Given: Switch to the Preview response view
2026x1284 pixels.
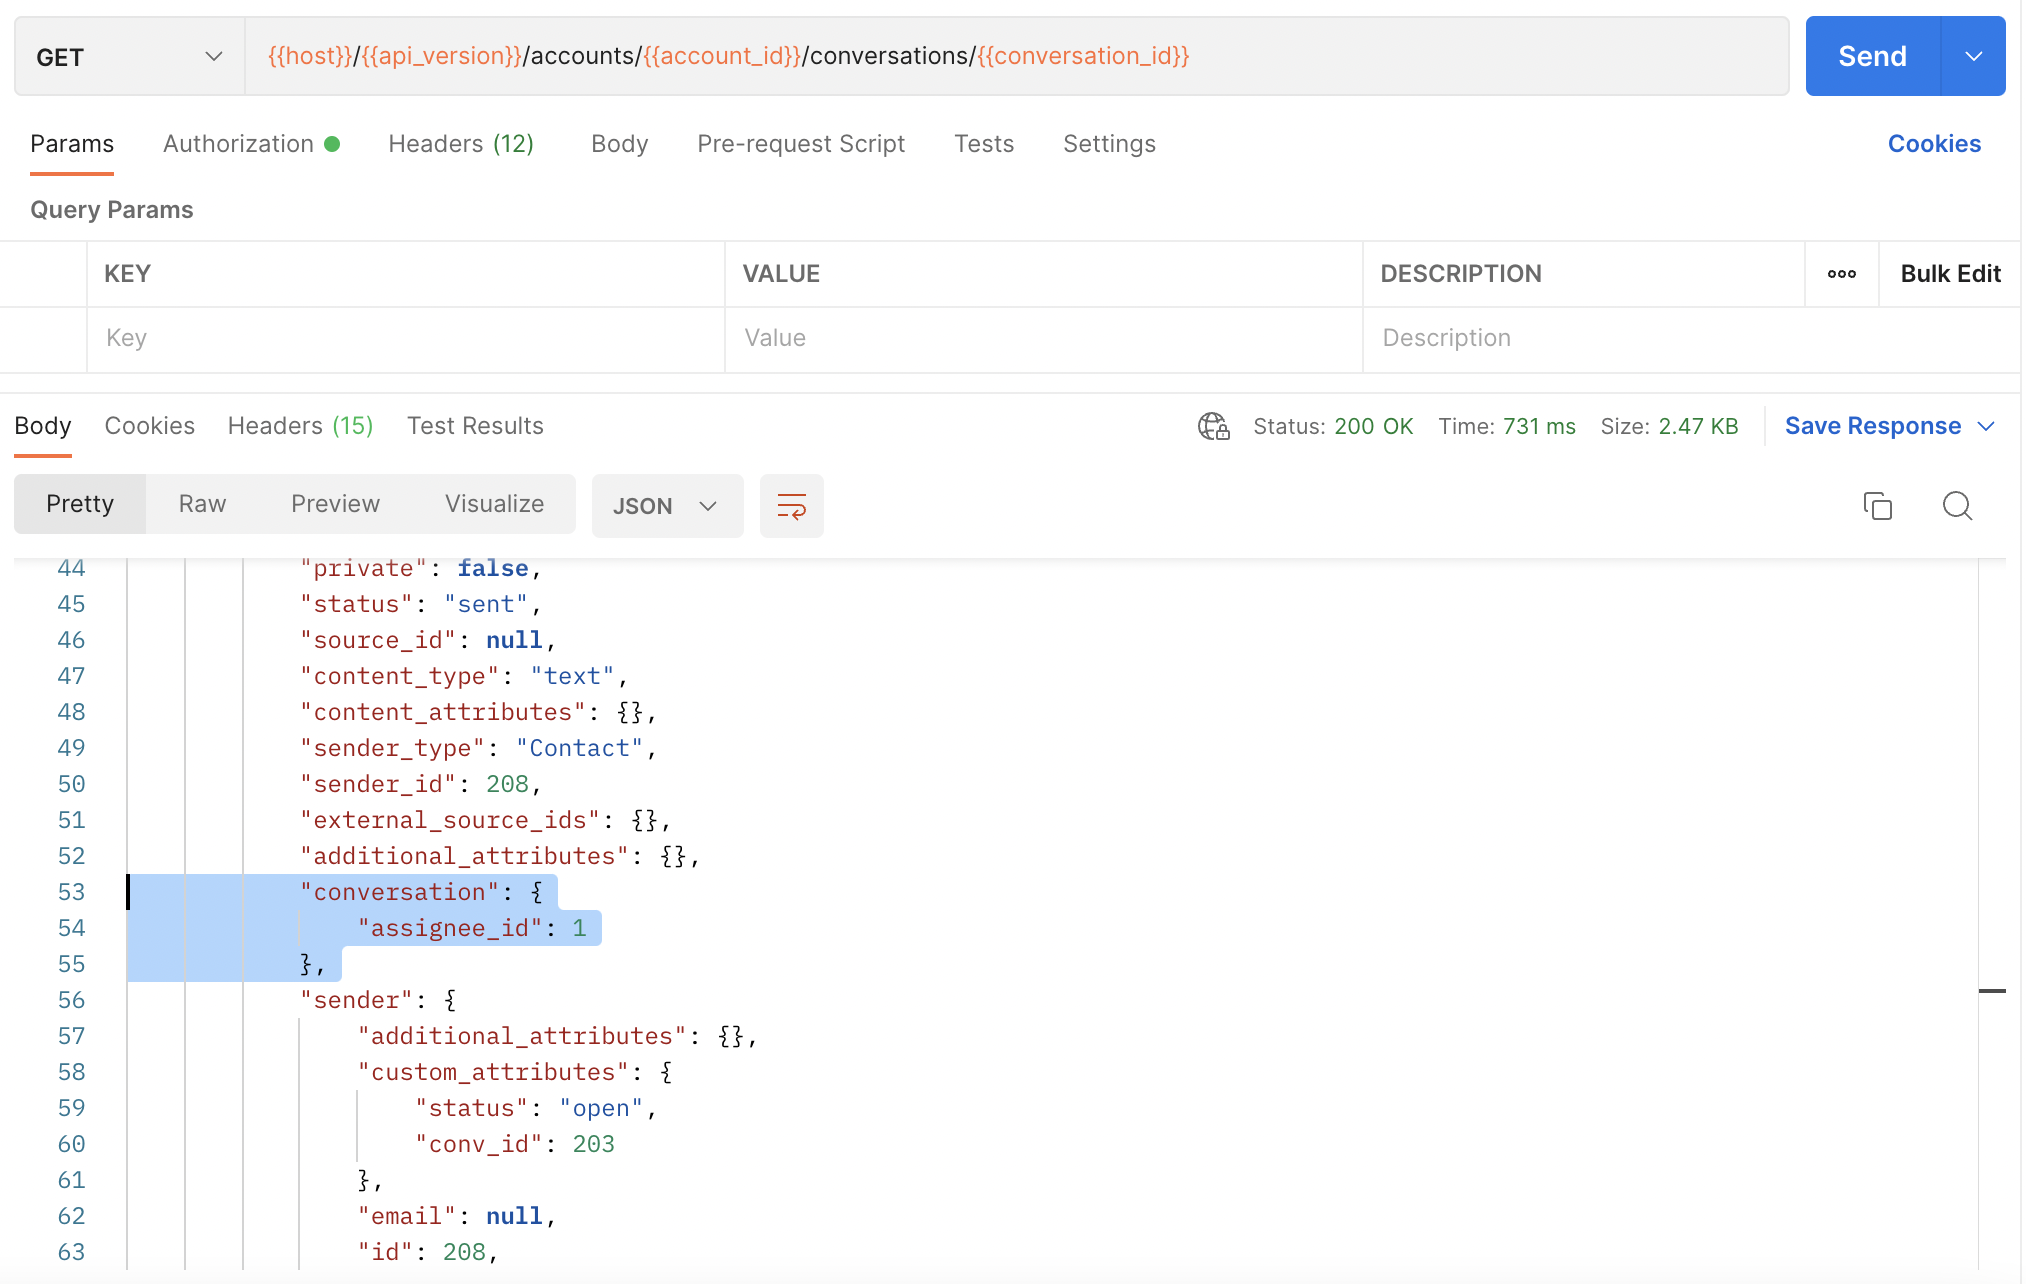Looking at the screenshot, I should [335, 504].
